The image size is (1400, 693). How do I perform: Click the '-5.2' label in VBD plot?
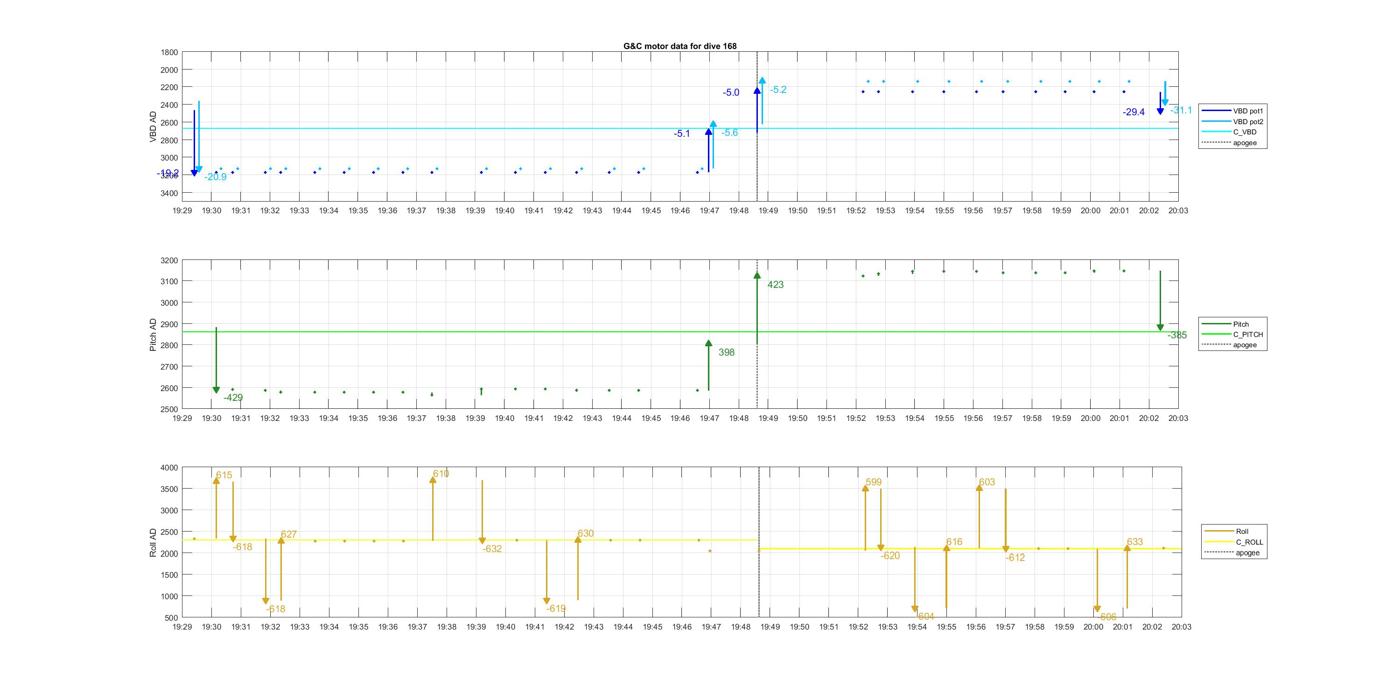(x=778, y=90)
